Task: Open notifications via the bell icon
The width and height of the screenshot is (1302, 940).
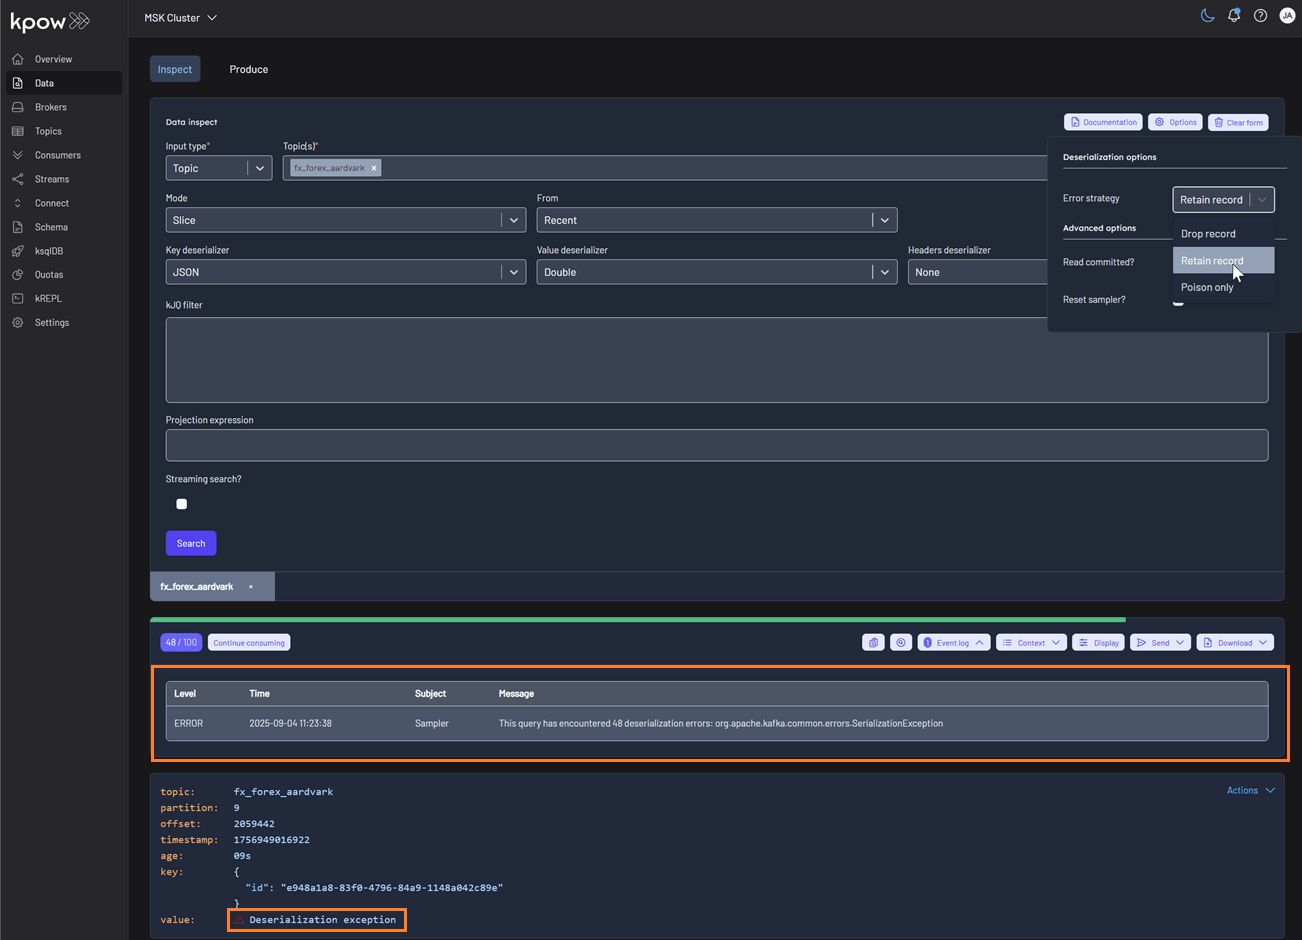Action: tap(1234, 15)
